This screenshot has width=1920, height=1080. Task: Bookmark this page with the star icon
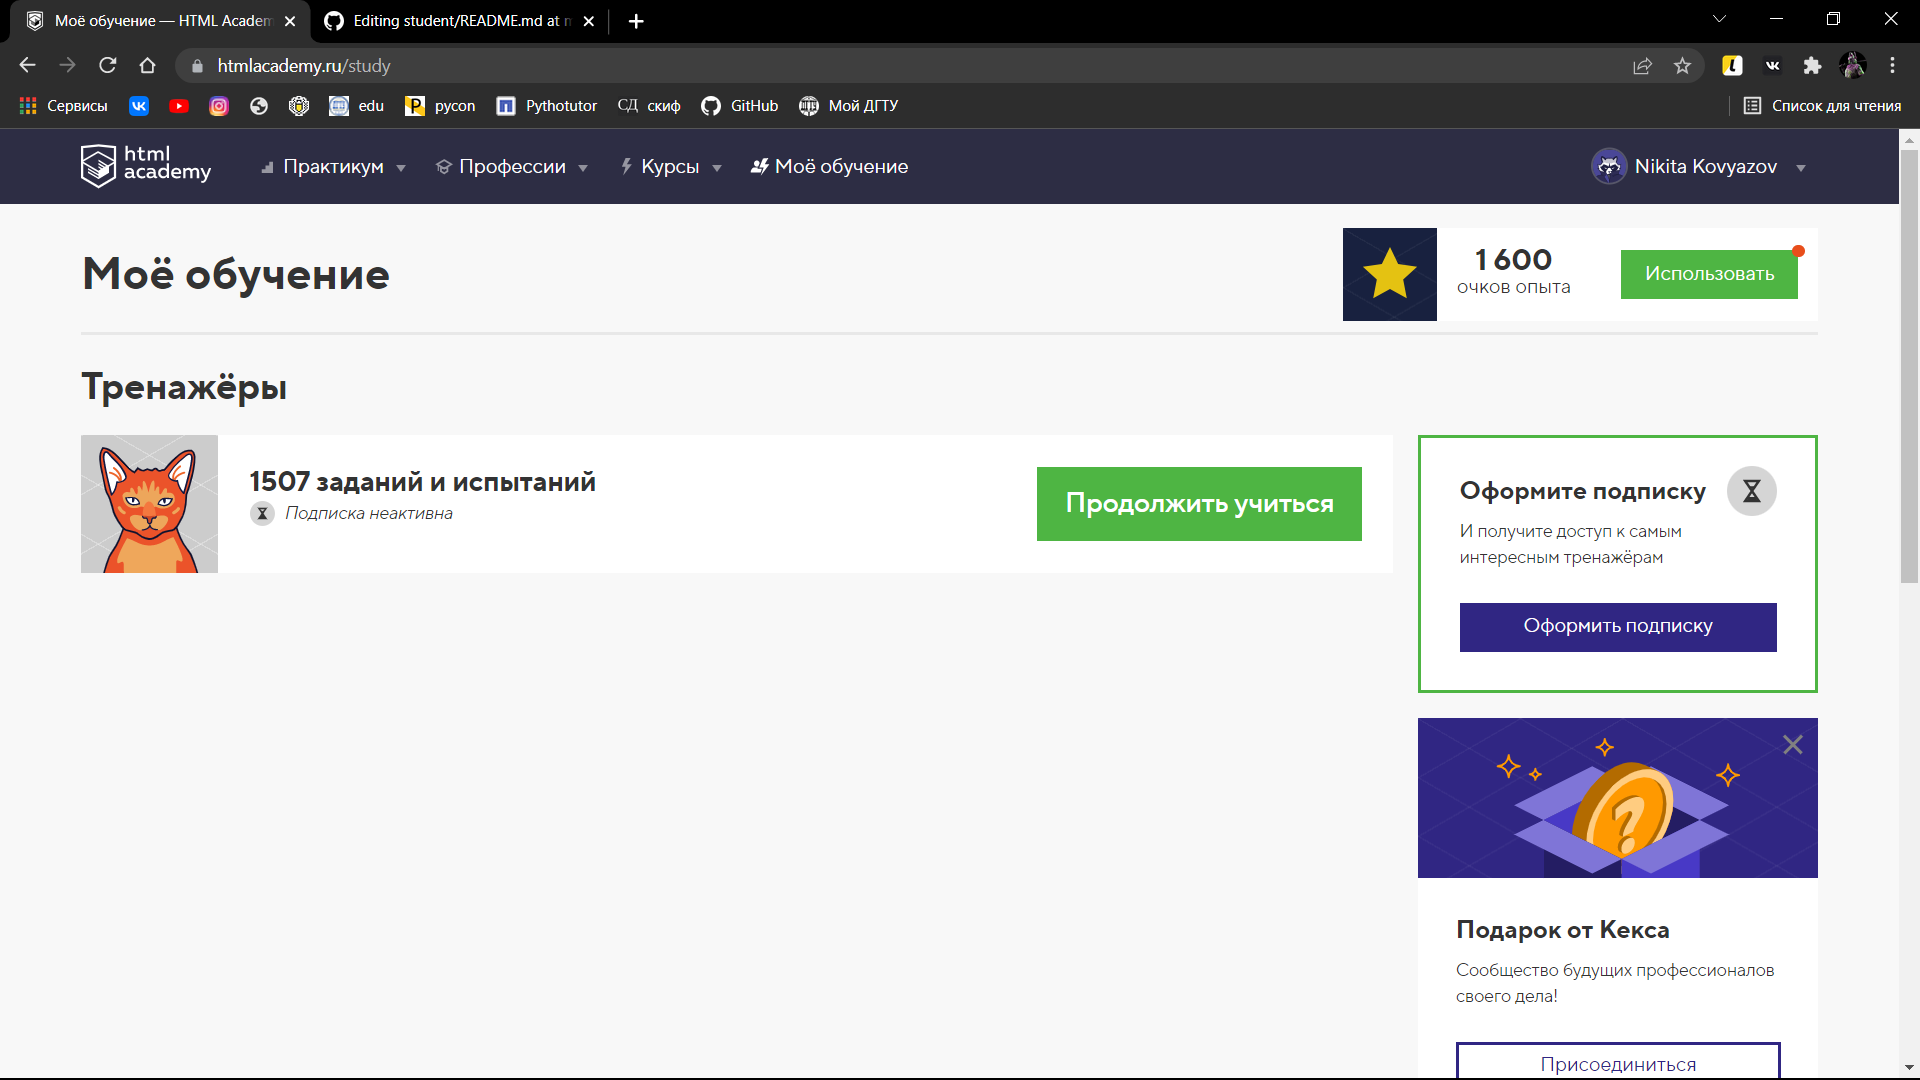(1682, 65)
